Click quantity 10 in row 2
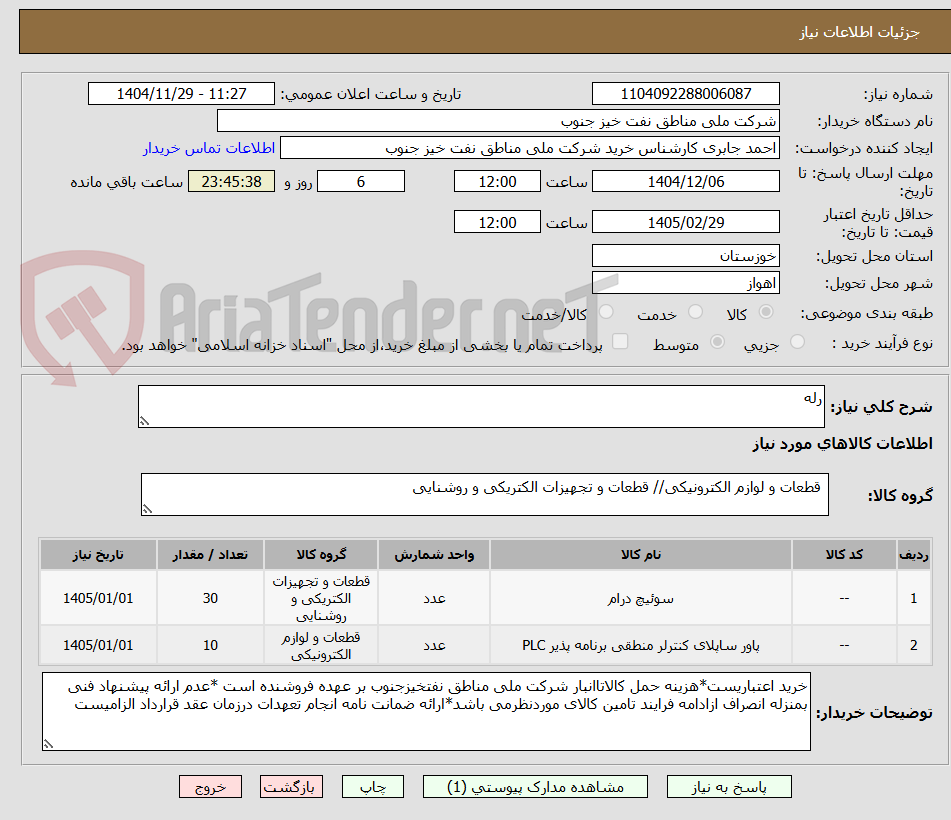 click(x=210, y=645)
